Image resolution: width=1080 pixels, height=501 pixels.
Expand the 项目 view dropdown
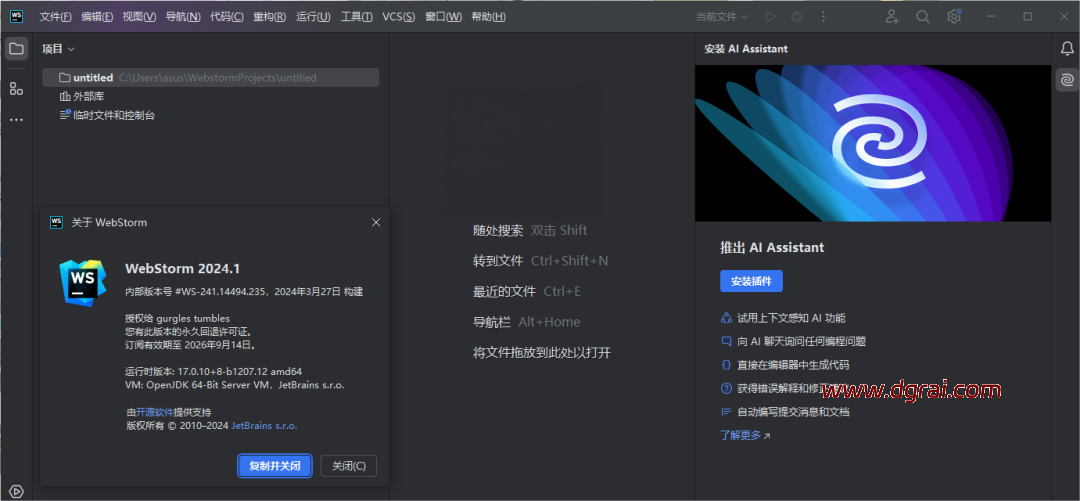(x=58, y=48)
